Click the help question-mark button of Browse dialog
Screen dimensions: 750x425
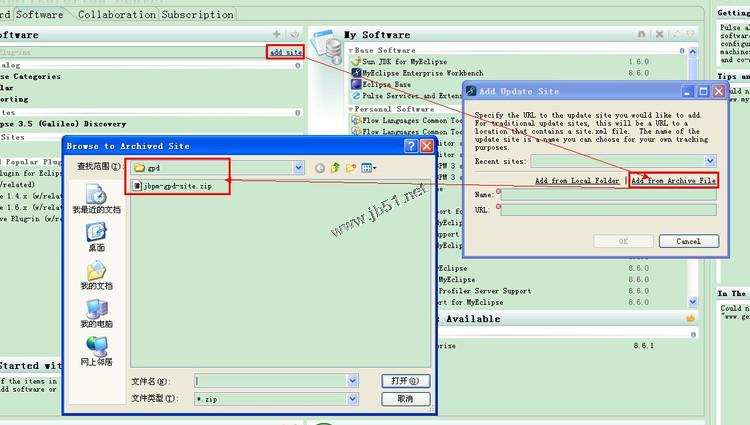click(x=411, y=146)
